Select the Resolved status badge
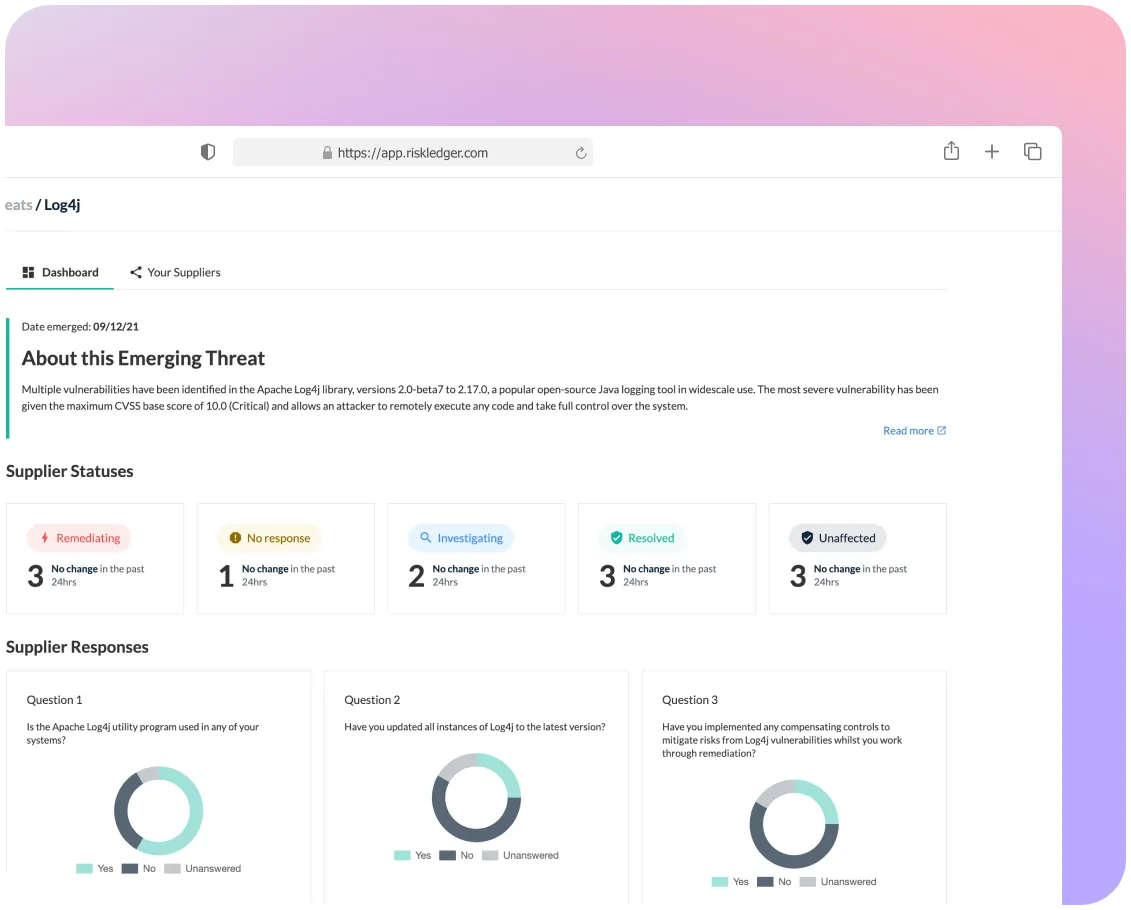The image size is (1131, 910). coord(642,538)
